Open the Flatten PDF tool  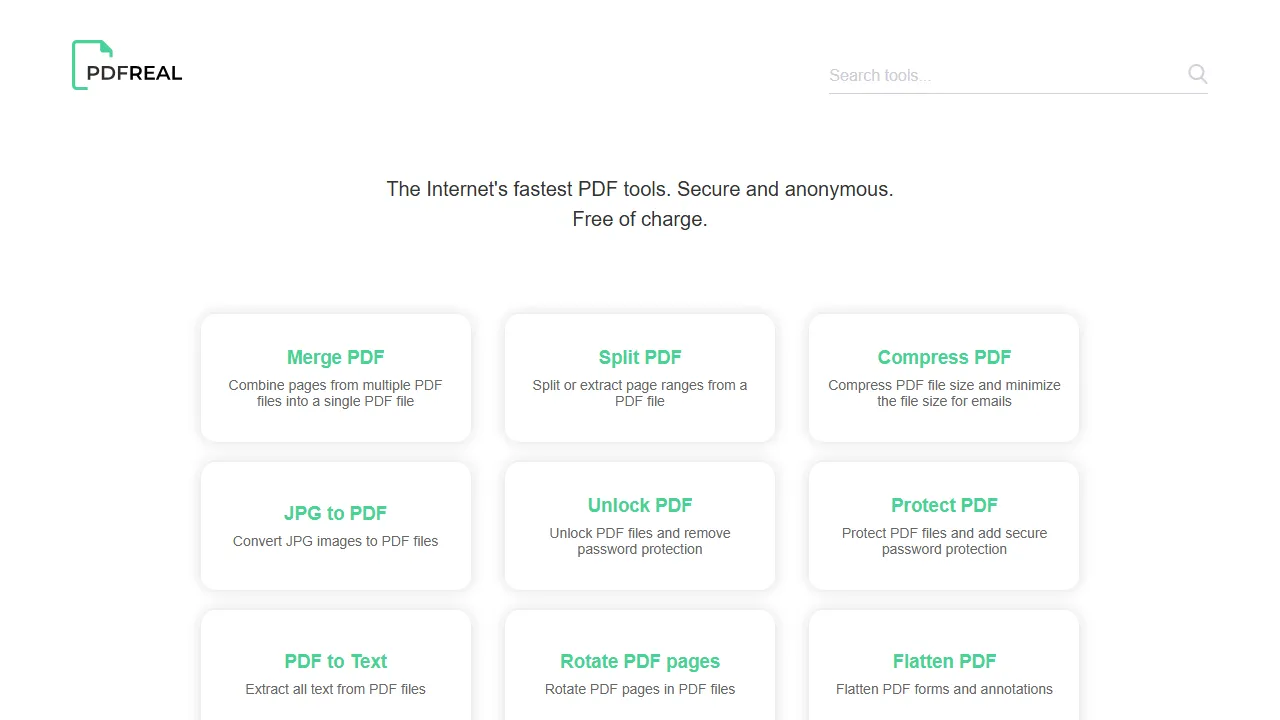coord(943,670)
